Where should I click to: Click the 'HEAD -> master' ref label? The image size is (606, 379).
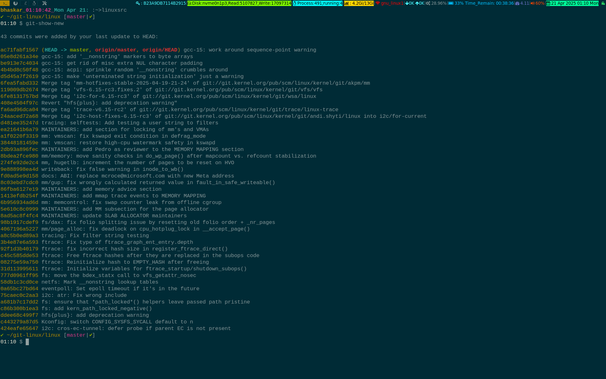pos(66,50)
